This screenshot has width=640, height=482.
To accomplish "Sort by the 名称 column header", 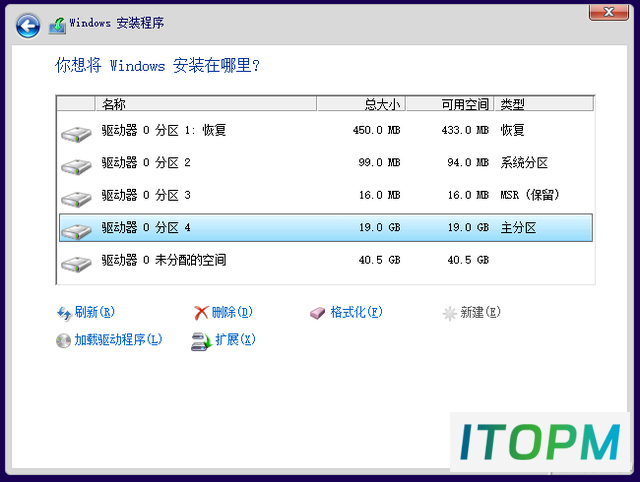I will [206, 104].
